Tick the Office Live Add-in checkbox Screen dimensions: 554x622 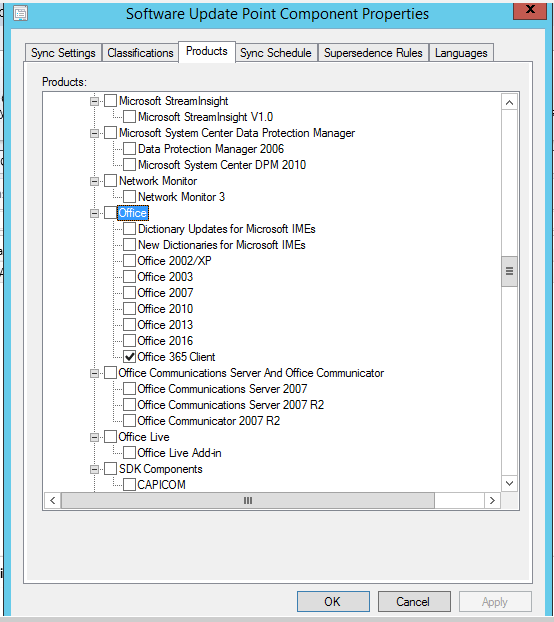pyautogui.click(x=129, y=453)
